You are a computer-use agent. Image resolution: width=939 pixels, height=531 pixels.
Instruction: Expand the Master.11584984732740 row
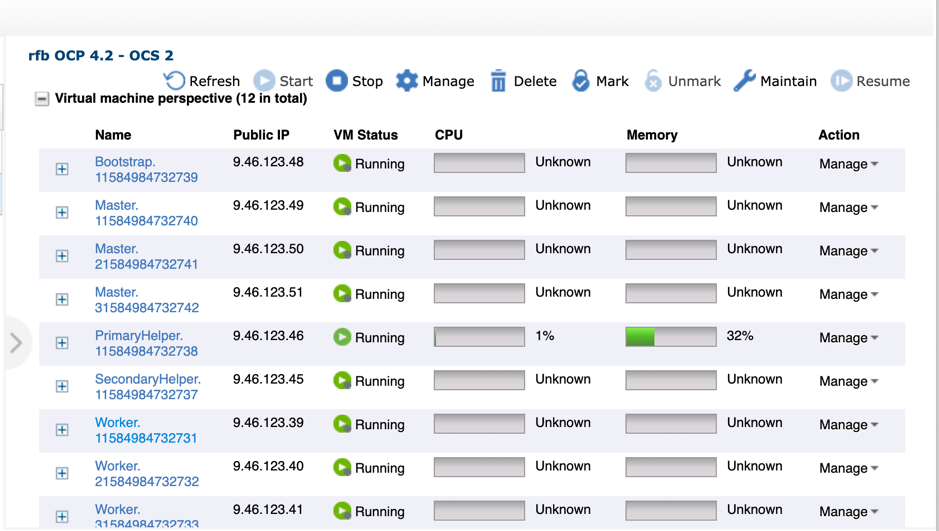pyautogui.click(x=62, y=213)
